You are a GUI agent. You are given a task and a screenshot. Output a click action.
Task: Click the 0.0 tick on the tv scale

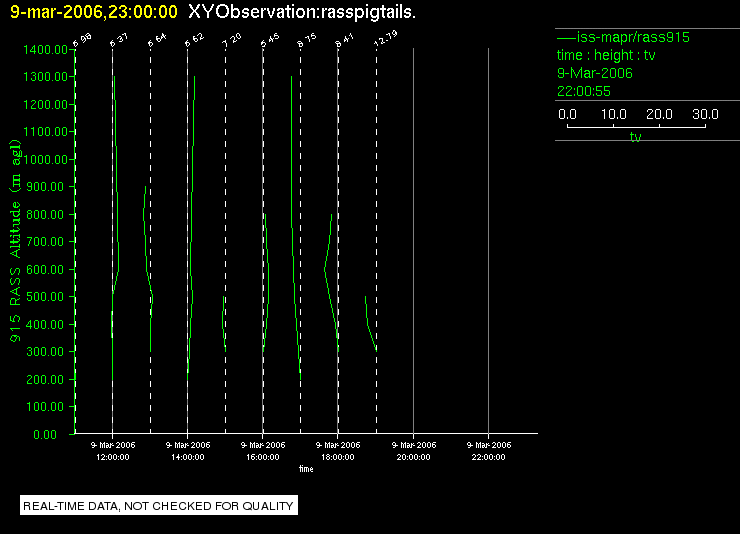tap(567, 114)
